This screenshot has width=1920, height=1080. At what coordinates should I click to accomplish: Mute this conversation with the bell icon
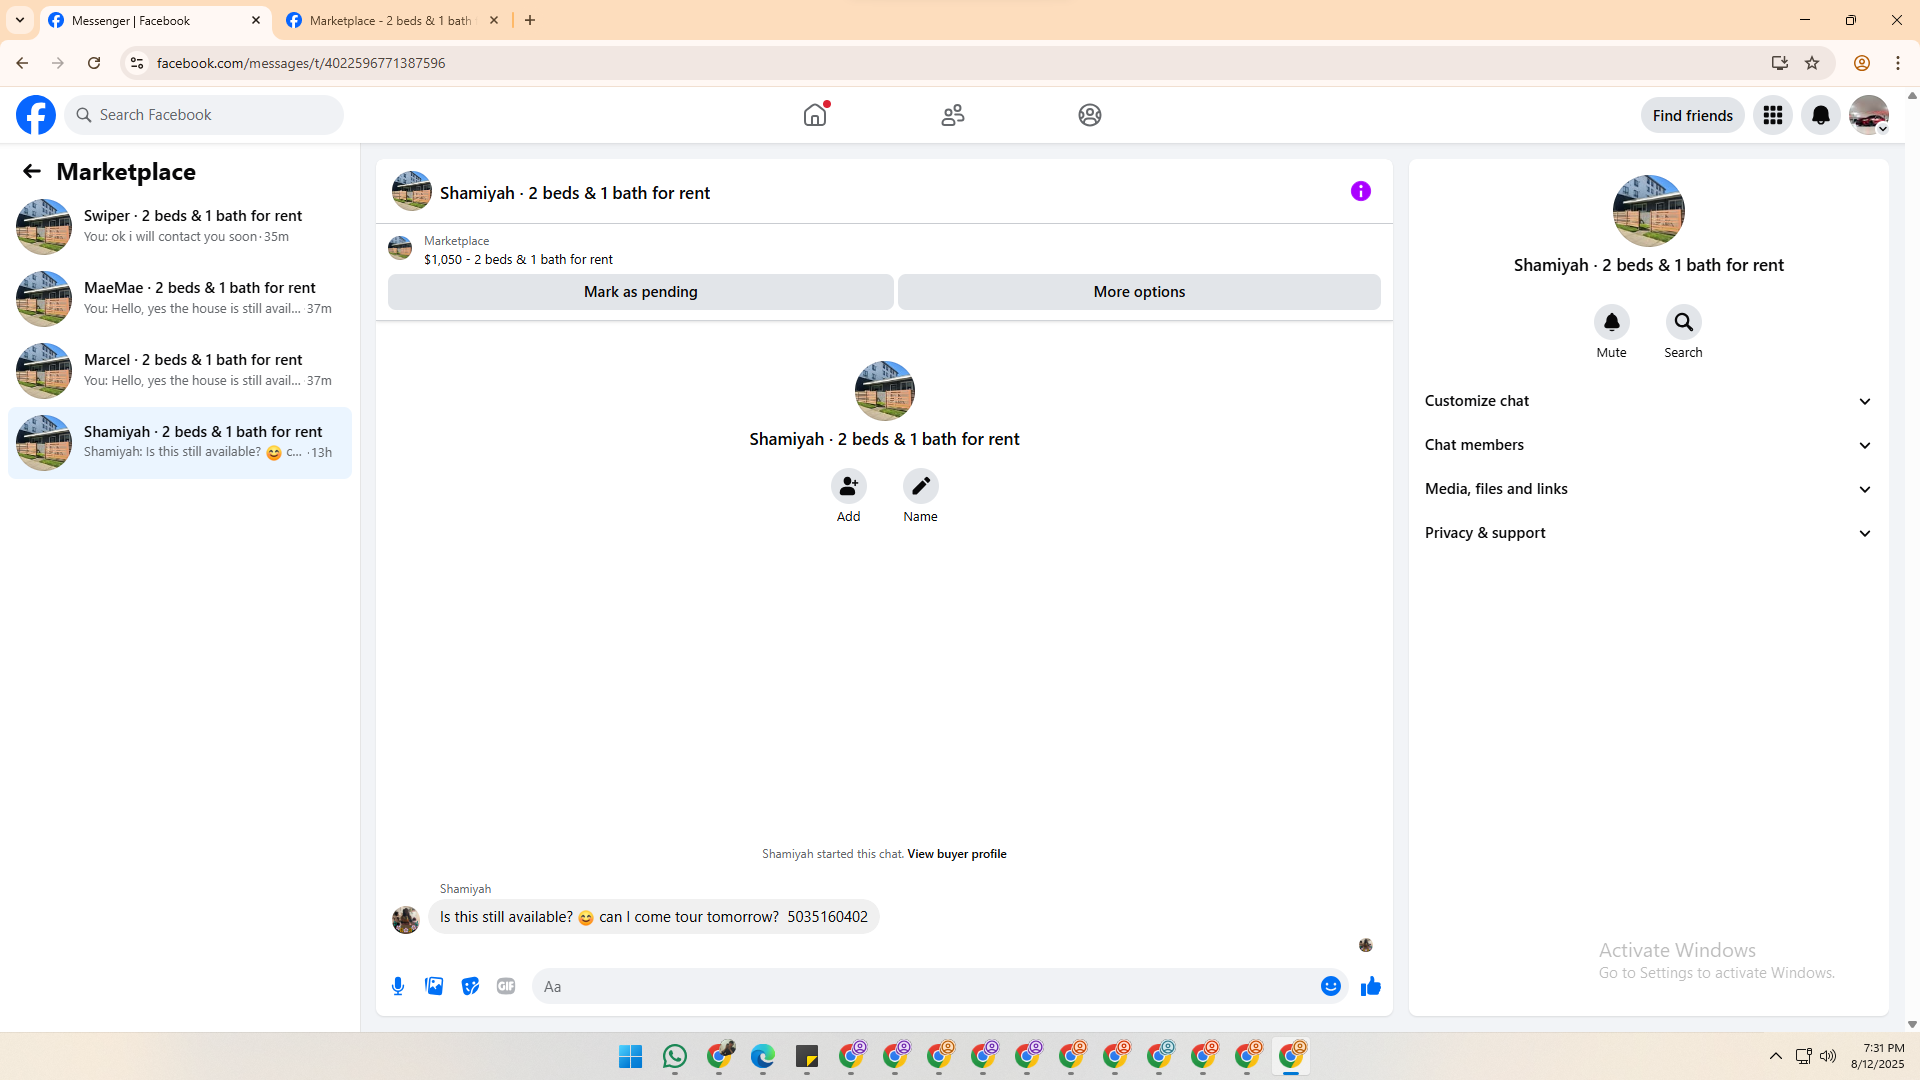(1611, 322)
